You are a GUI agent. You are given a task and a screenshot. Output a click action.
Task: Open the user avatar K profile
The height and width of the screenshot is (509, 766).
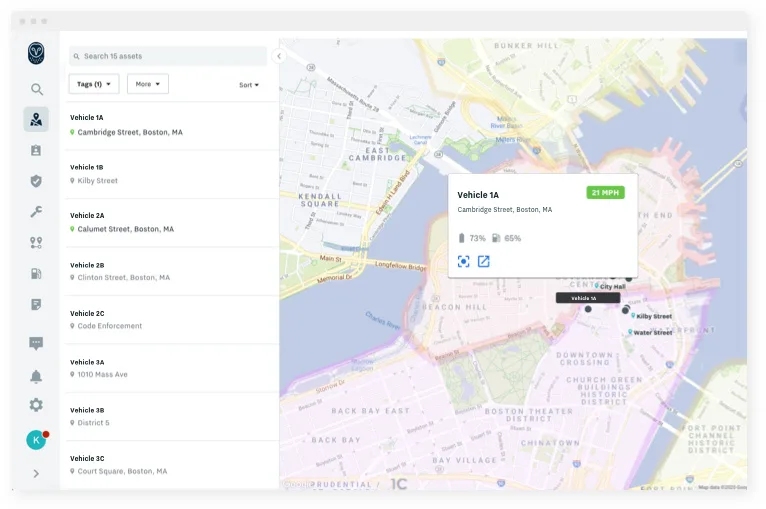[37, 440]
